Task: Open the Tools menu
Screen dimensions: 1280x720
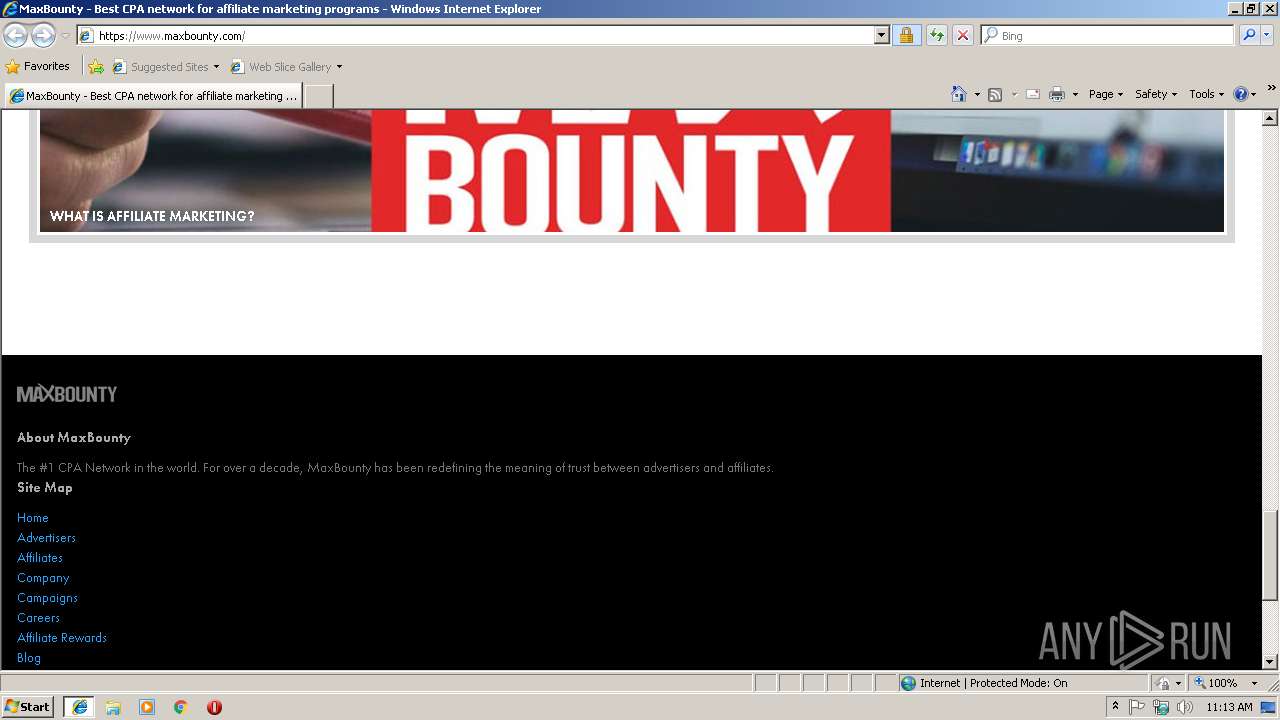Action: 1206,94
